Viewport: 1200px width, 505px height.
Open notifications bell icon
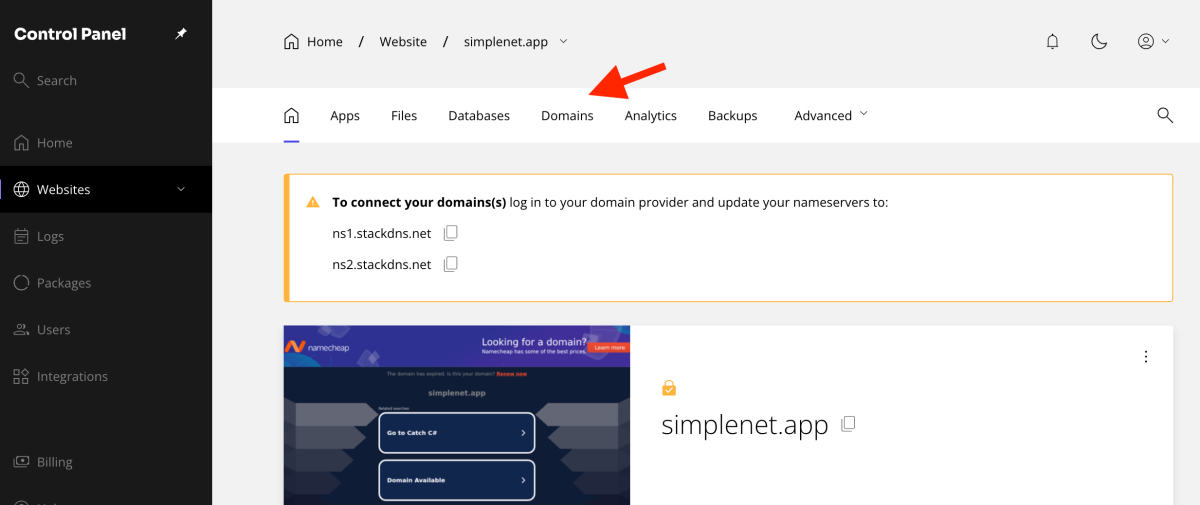pyautogui.click(x=1052, y=41)
